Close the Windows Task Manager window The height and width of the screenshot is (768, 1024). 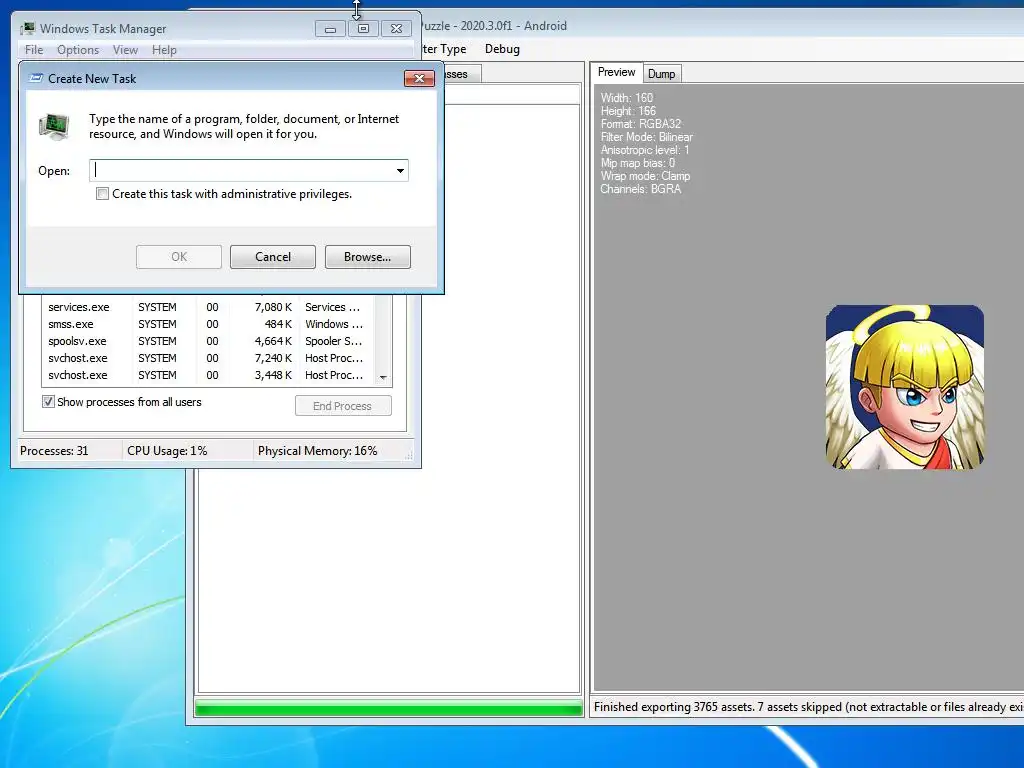click(396, 29)
